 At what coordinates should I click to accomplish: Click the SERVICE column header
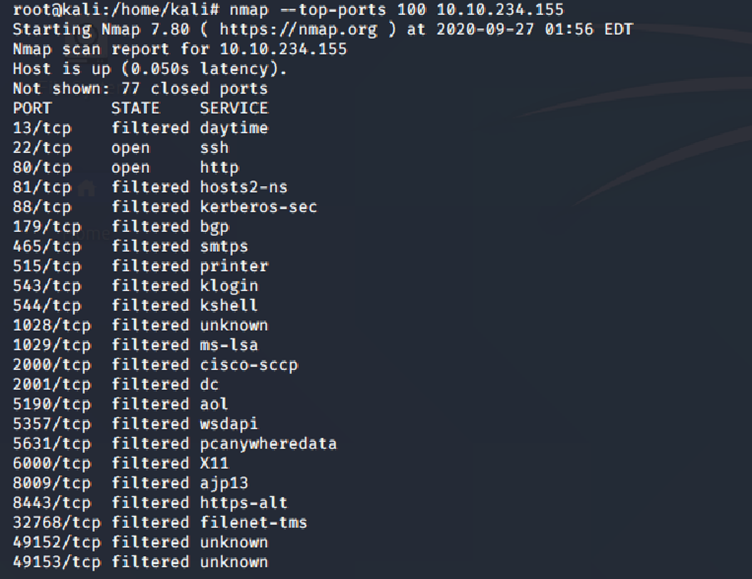234,108
